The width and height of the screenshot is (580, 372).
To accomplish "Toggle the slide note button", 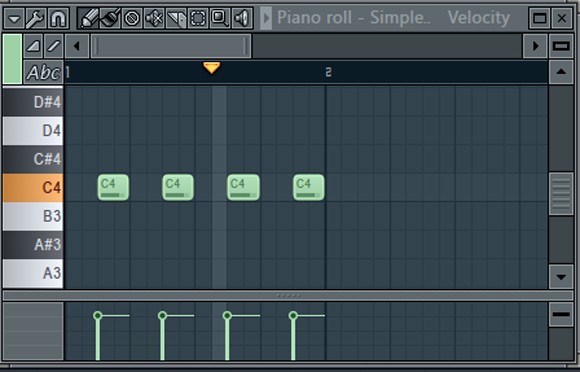I will point(54,46).
